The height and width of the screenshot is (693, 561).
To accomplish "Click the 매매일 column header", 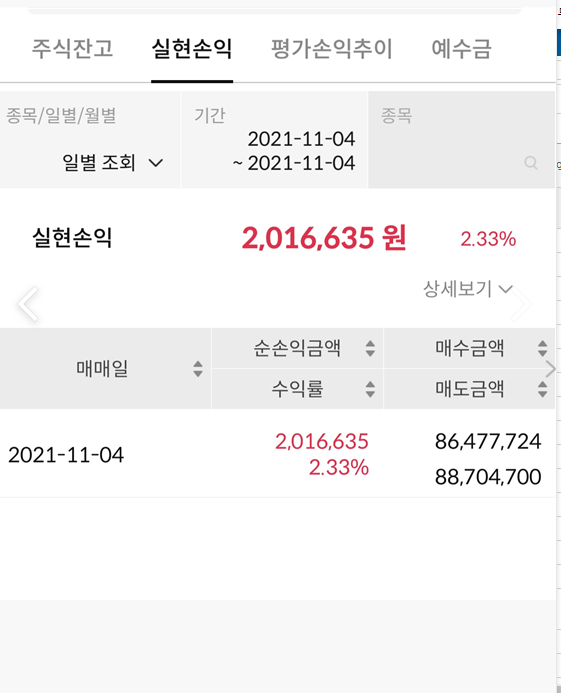I will tap(102, 369).
